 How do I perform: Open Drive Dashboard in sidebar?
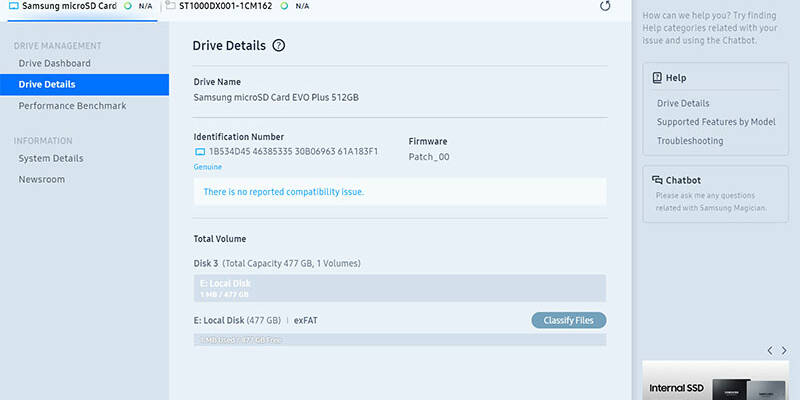coord(55,63)
